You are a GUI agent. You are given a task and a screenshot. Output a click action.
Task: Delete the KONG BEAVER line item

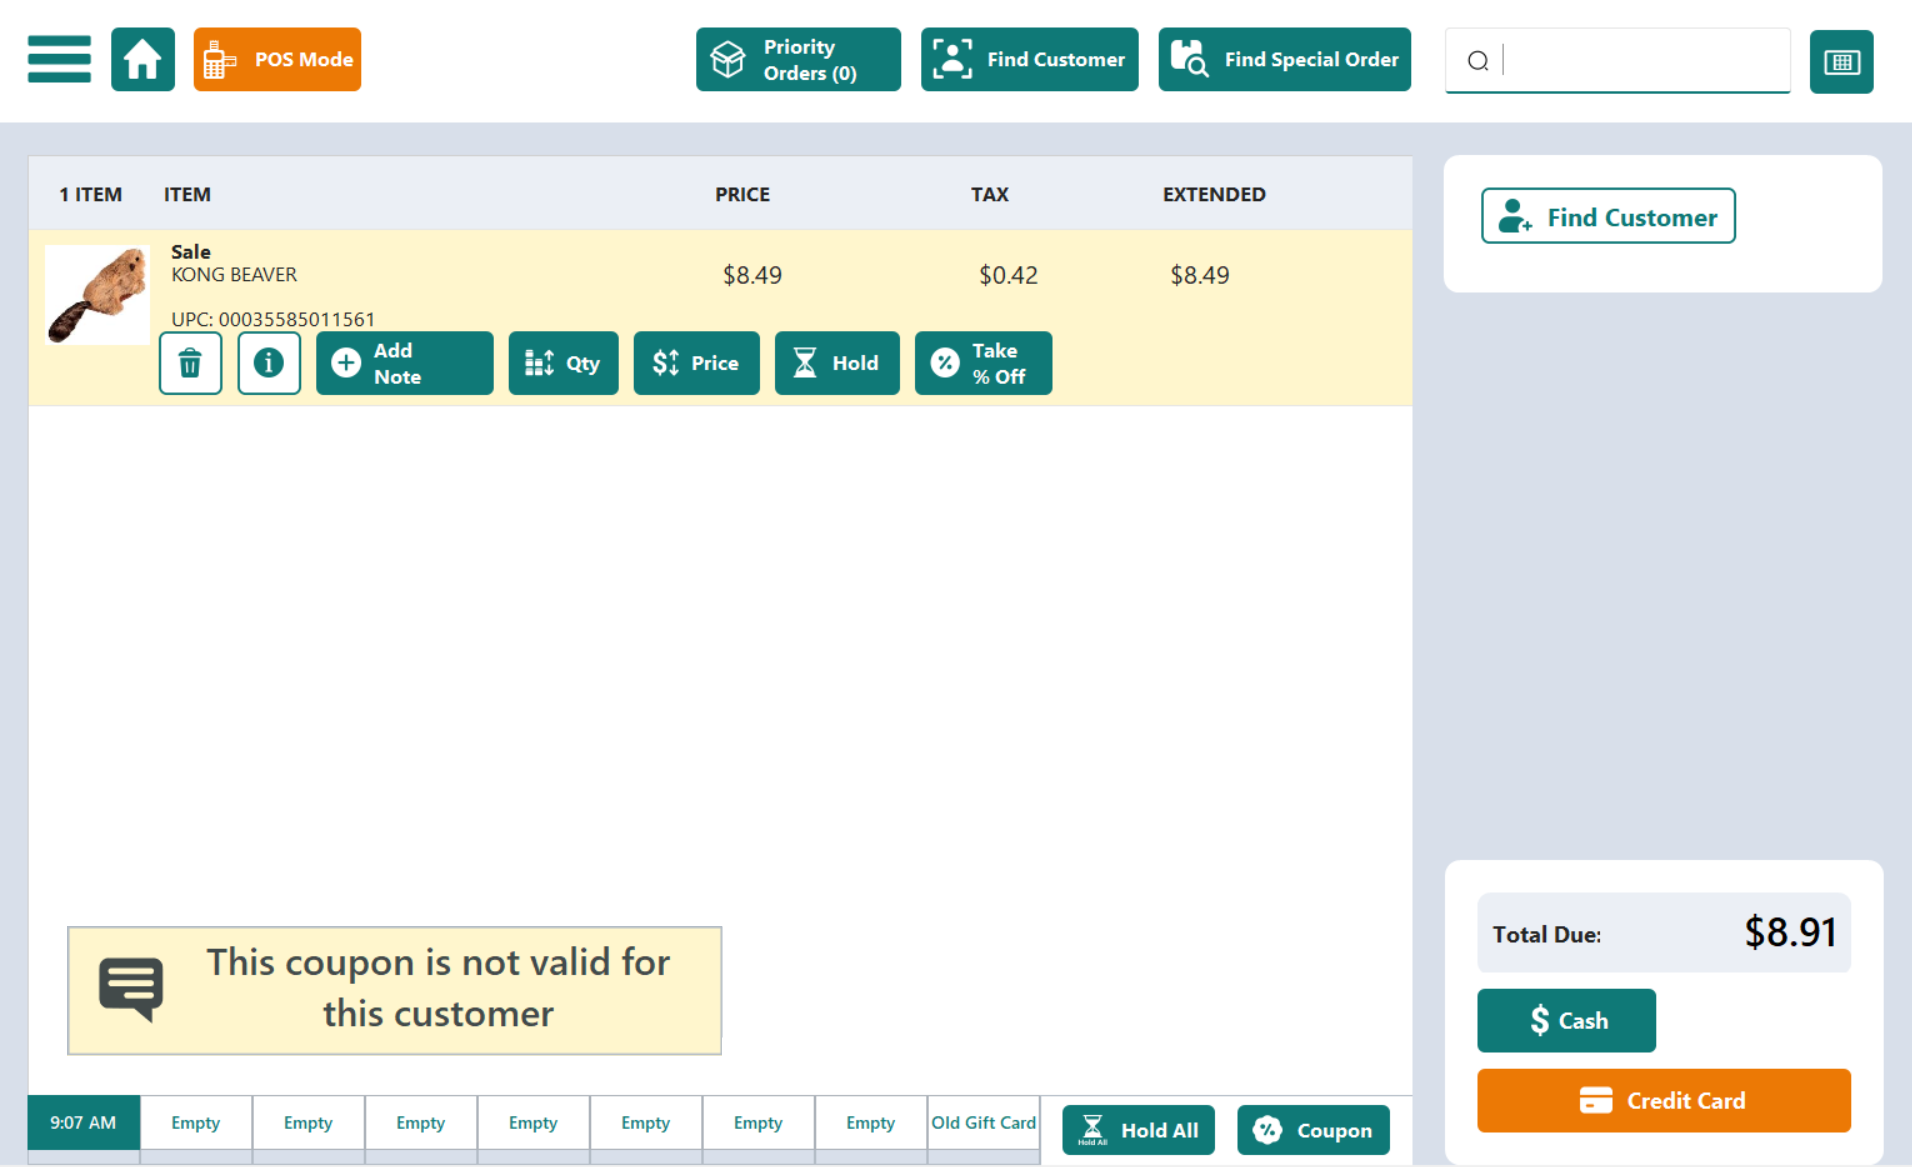(x=190, y=363)
